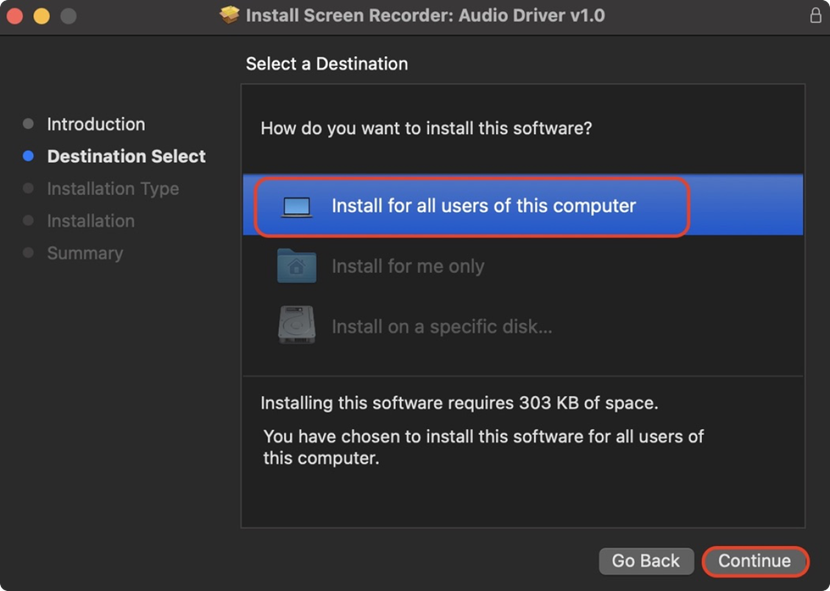Click the home folder icon
Image resolution: width=830 pixels, height=591 pixels.
pos(297,267)
